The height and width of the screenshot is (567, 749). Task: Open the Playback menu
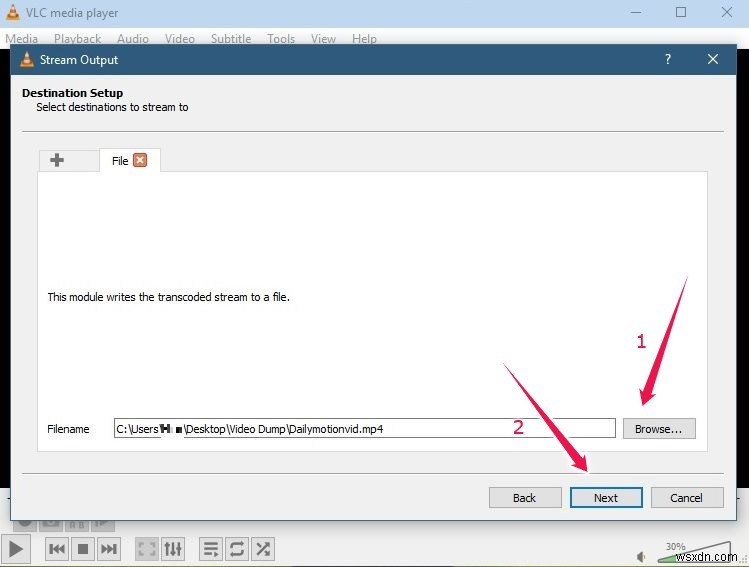(x=77, y=39)
